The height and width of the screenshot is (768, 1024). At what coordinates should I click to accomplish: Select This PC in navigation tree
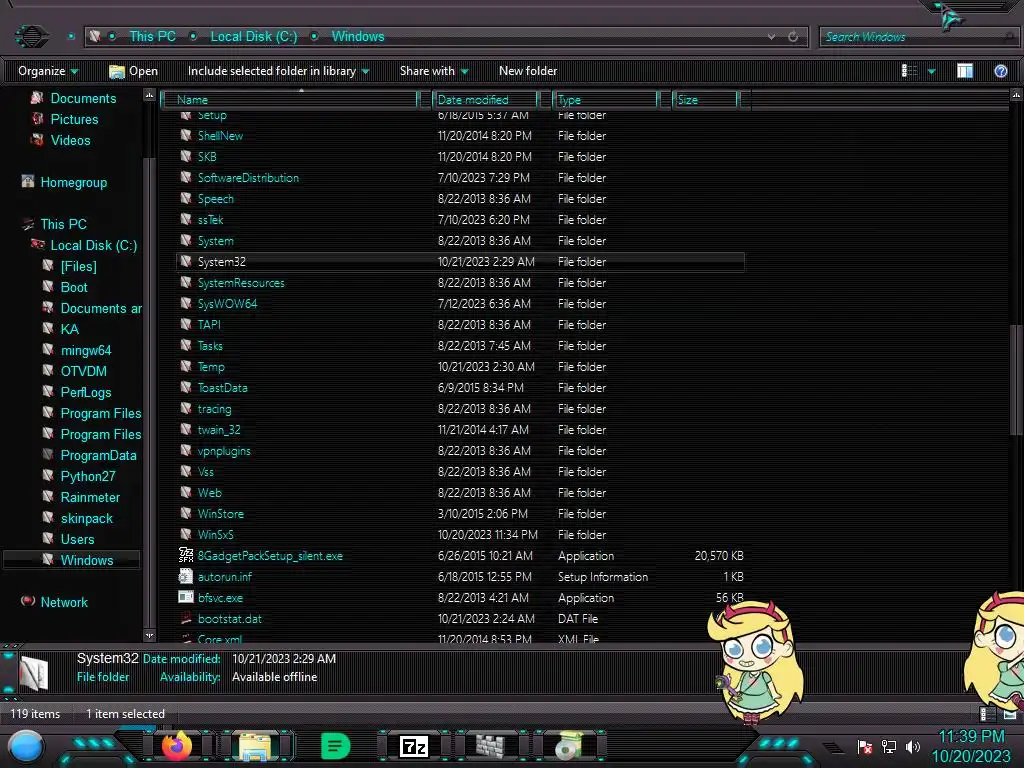63,224
